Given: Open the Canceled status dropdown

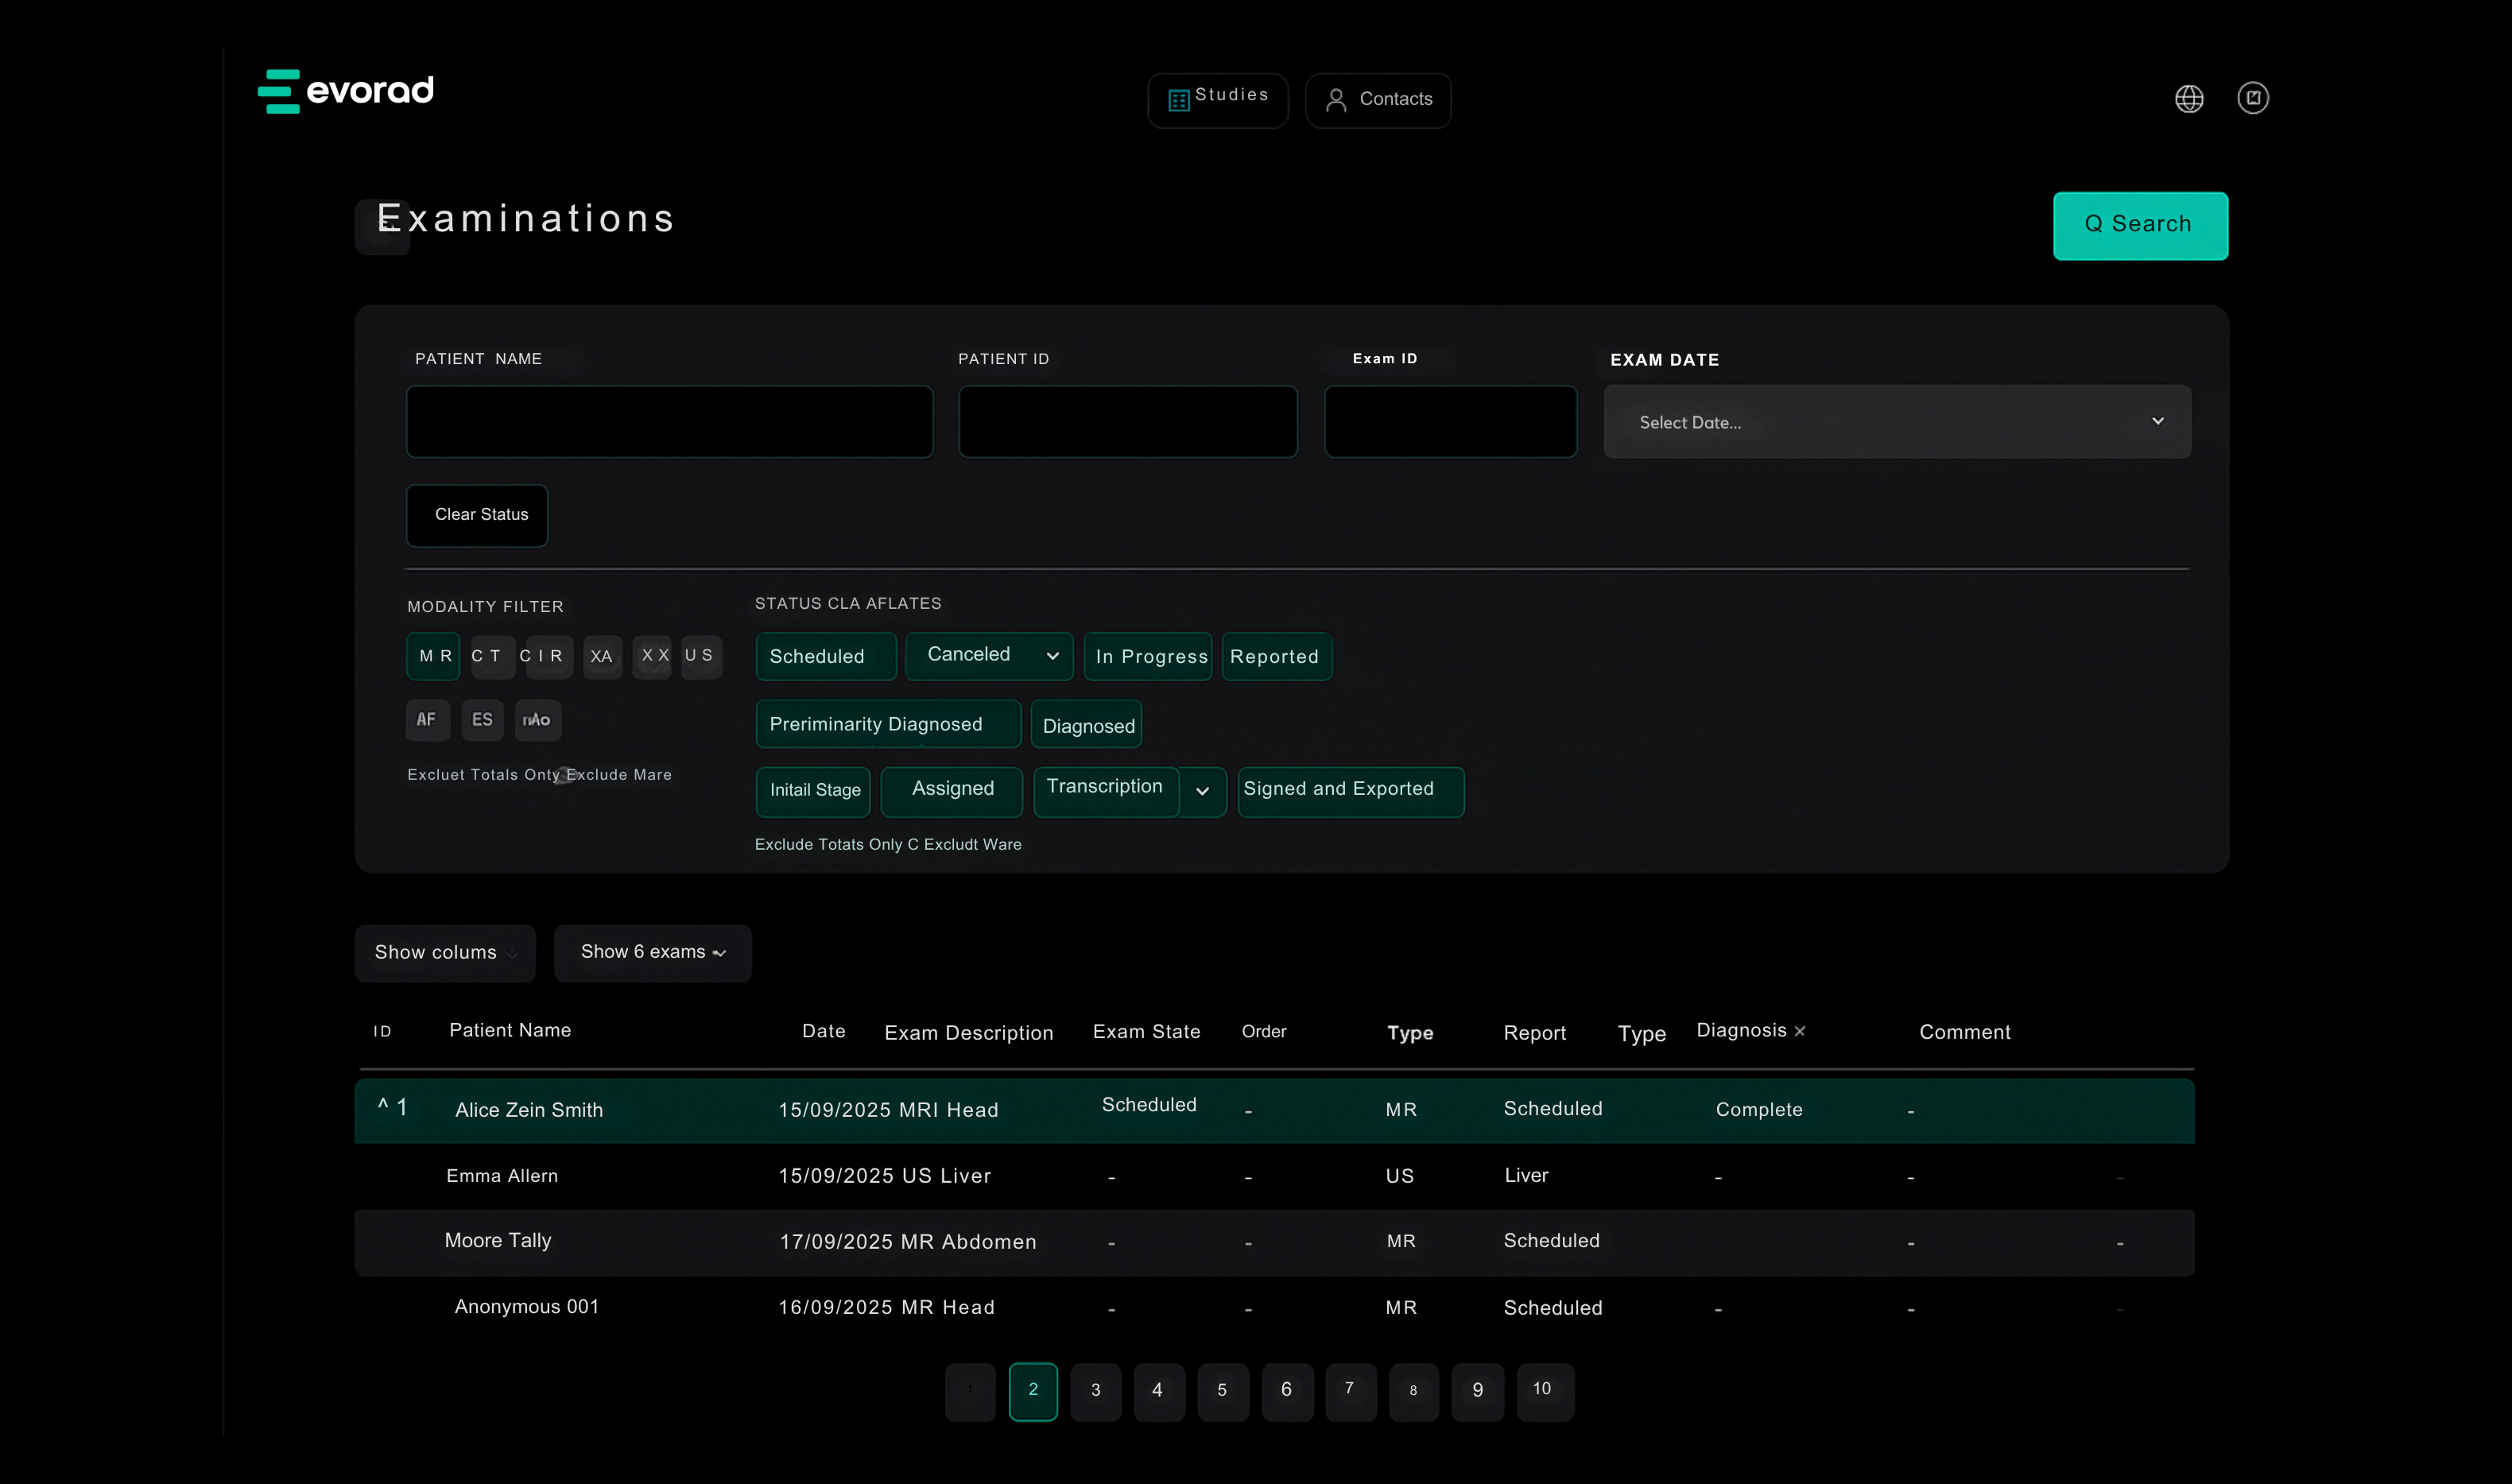Looking at the screenshot, I should [x=1052, y=656].
